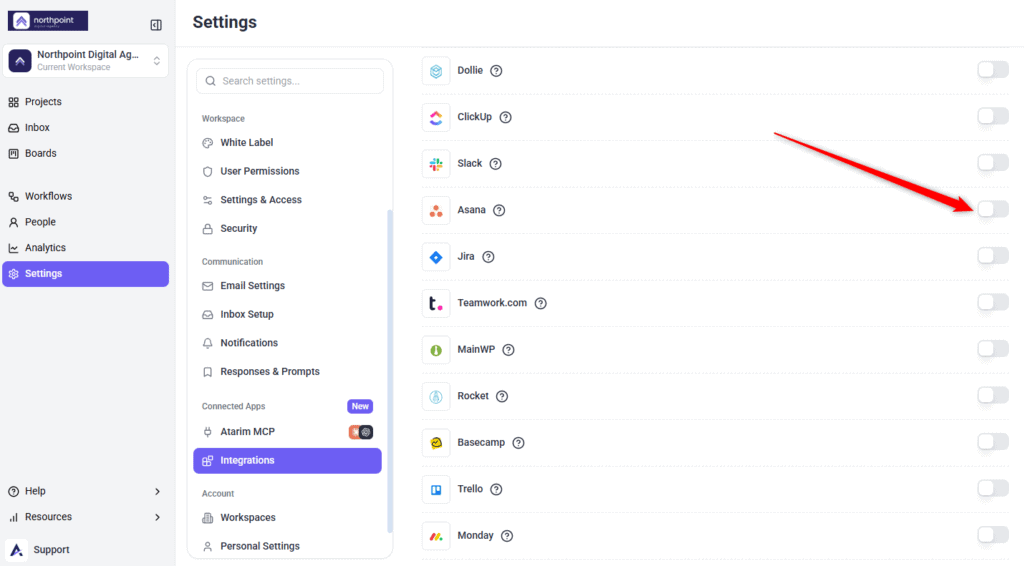
Task: Open help tooltip next to Teamwork.com
Action: pos(541,303)
